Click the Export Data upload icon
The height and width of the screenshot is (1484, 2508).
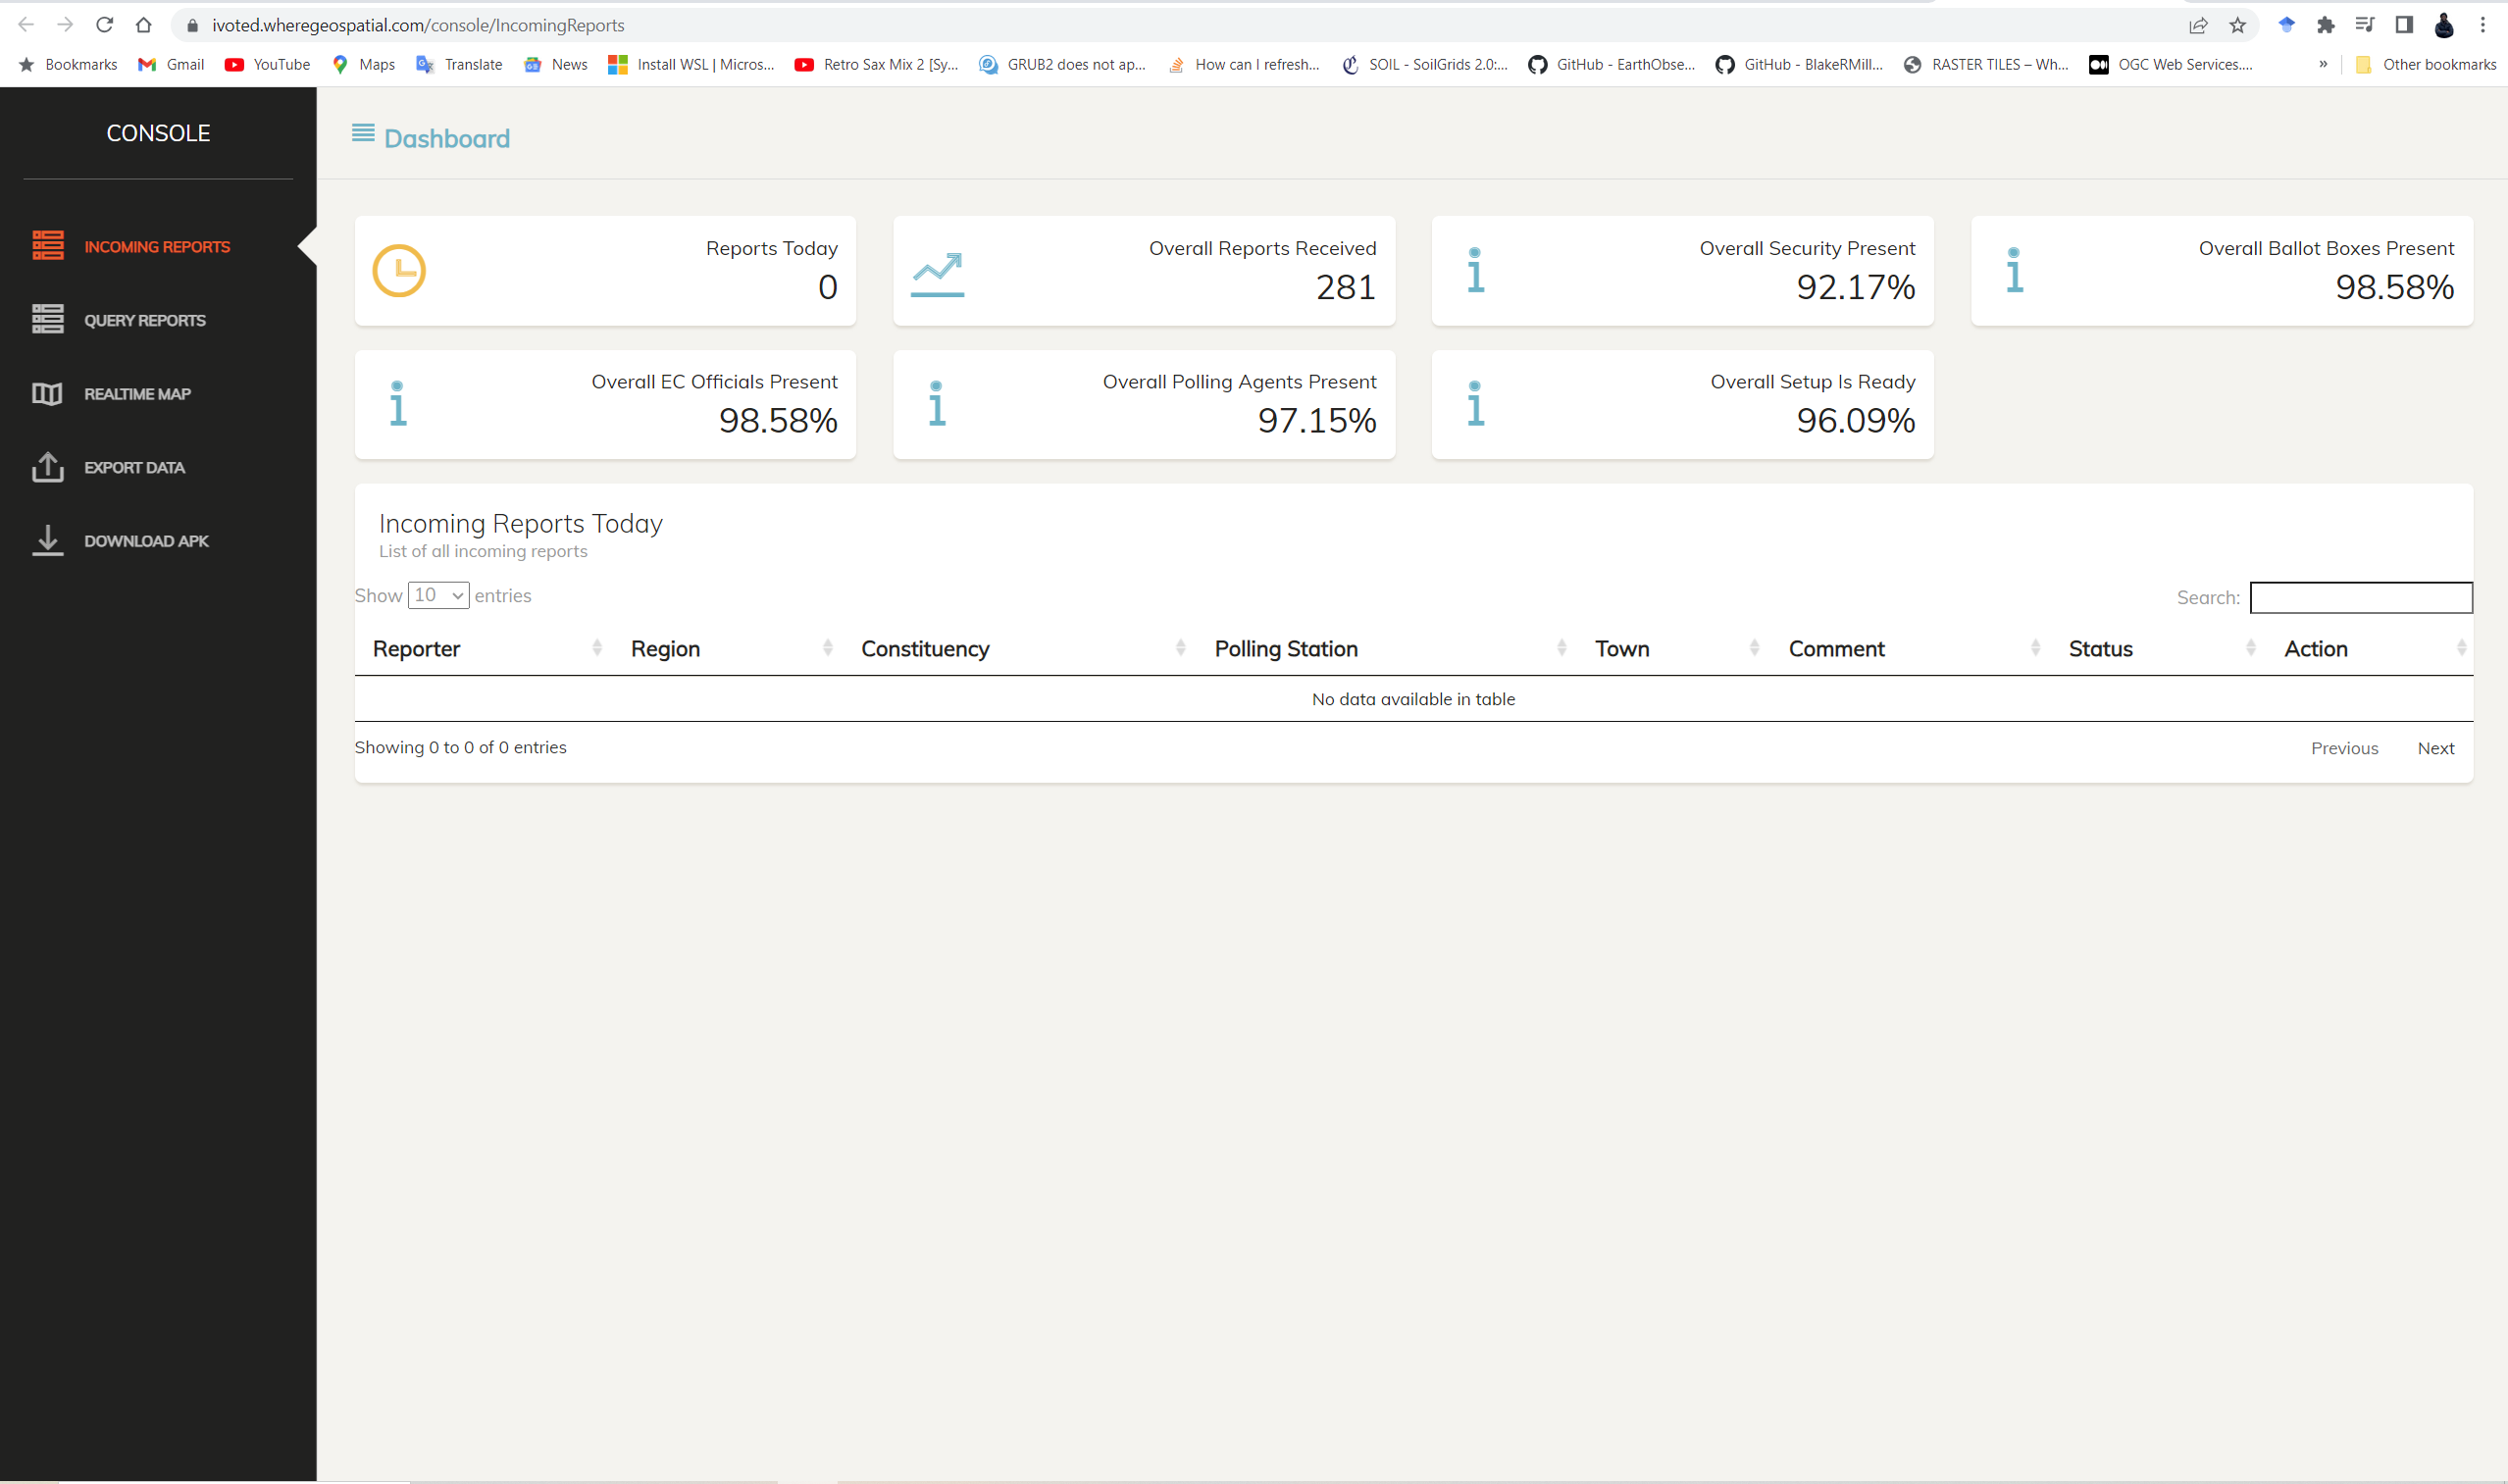(x=47, y=467)
